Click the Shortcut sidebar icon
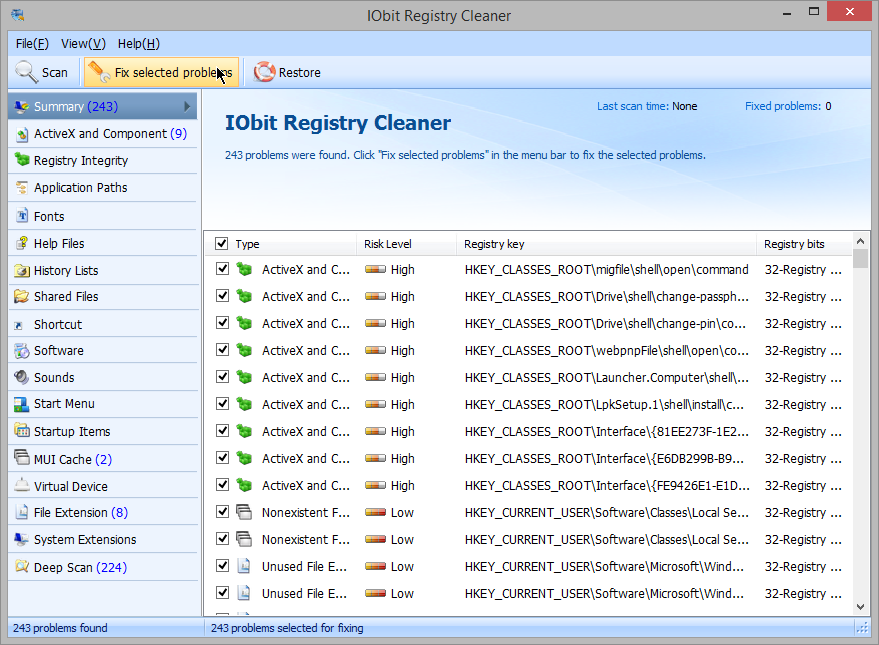This screenshot has height=645, width=879. pyautogui.click(x=19, y=326)
